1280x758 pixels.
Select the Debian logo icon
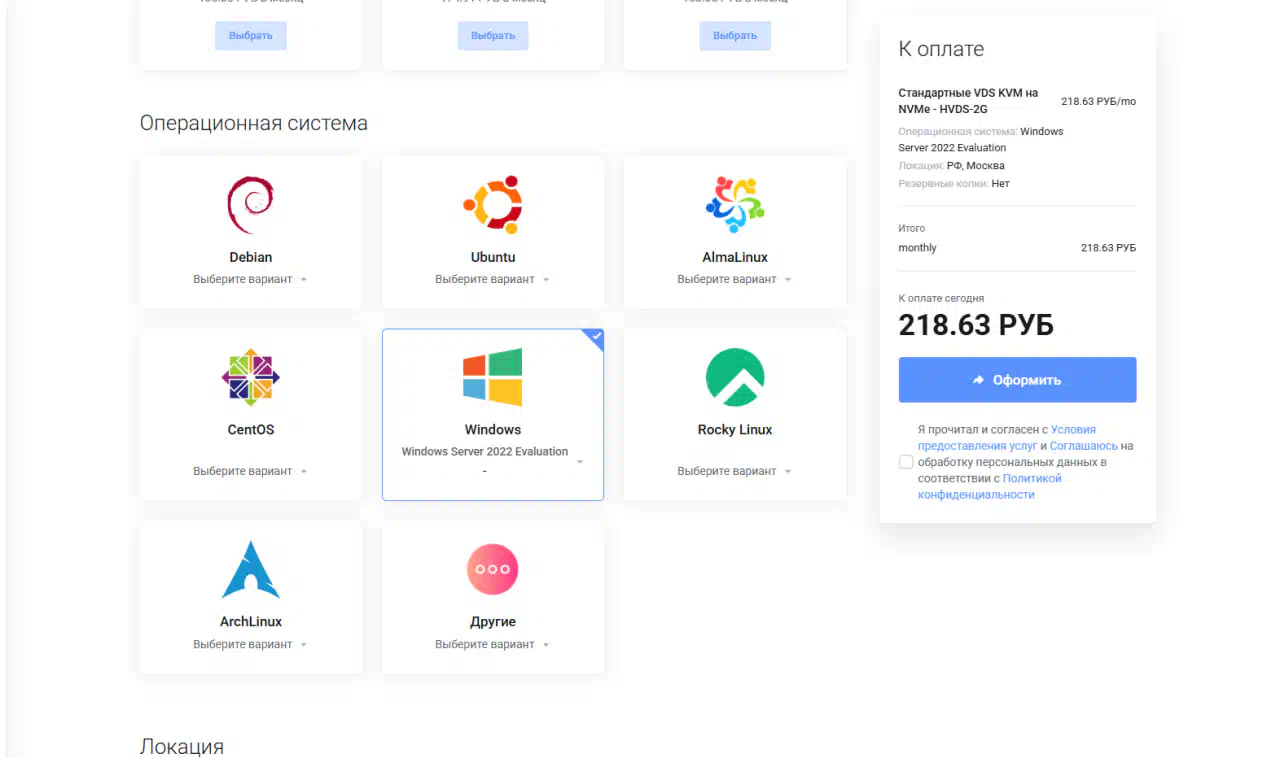[250, 204]
